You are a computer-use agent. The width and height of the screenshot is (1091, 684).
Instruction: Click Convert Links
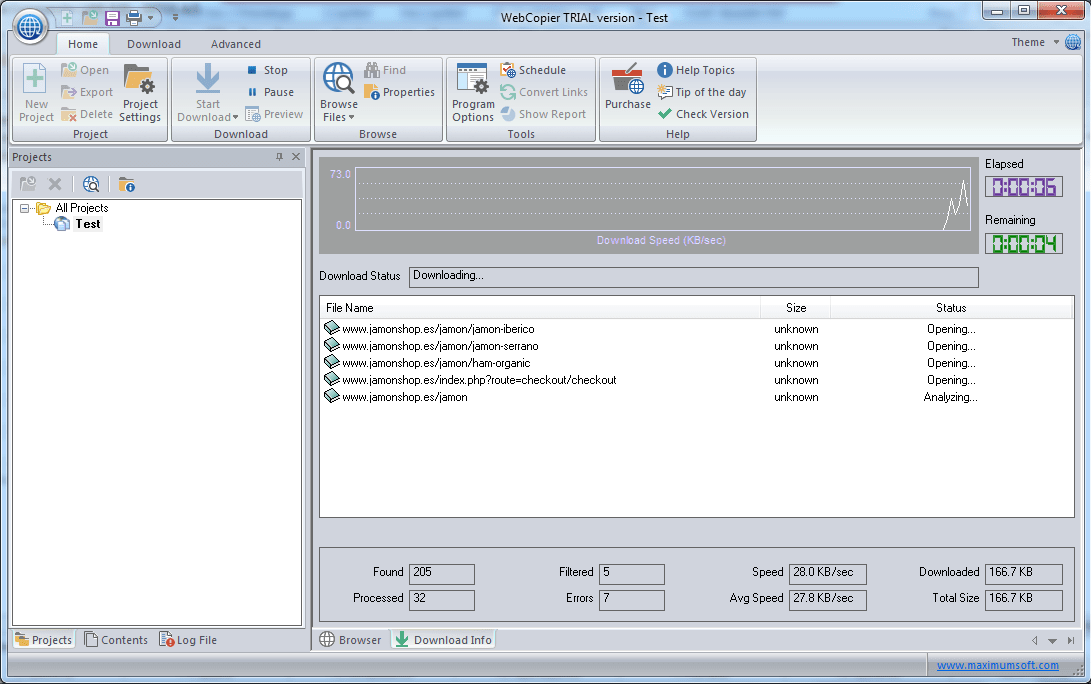click(544, 92)
